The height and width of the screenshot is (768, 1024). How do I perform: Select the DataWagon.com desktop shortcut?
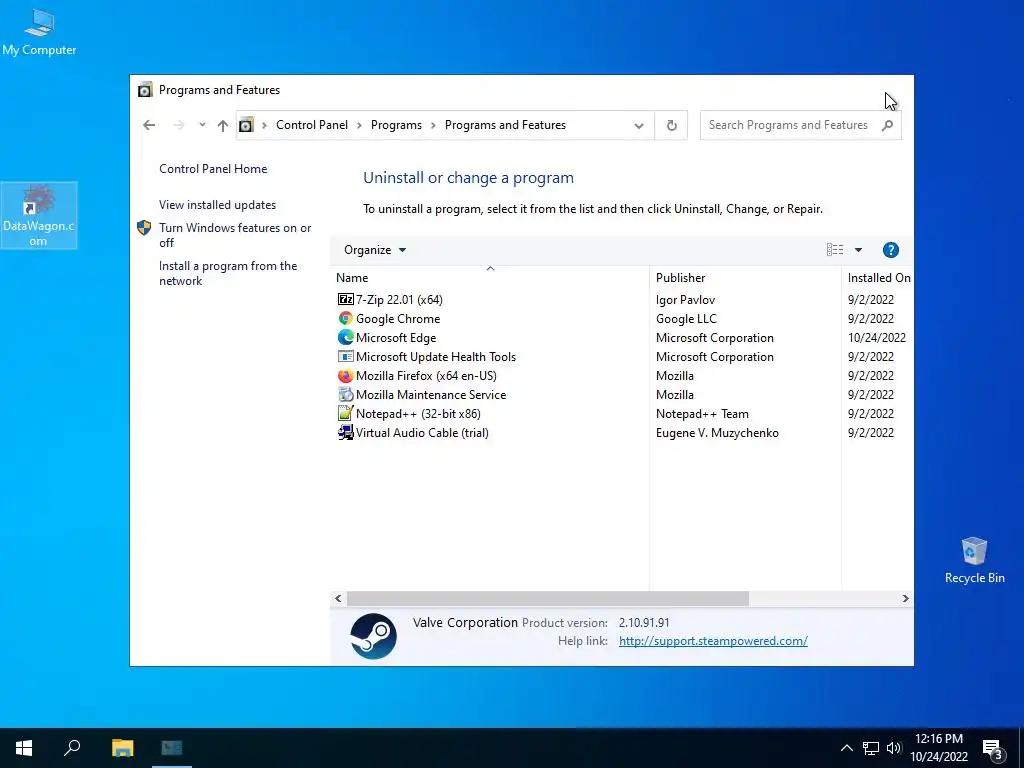39,216
